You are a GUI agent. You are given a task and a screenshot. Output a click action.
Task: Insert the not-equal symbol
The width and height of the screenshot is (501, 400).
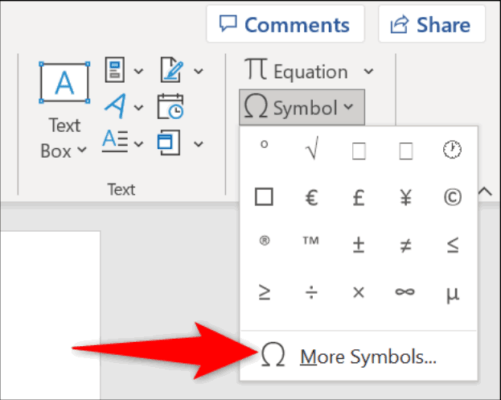[x=406, y=246]
